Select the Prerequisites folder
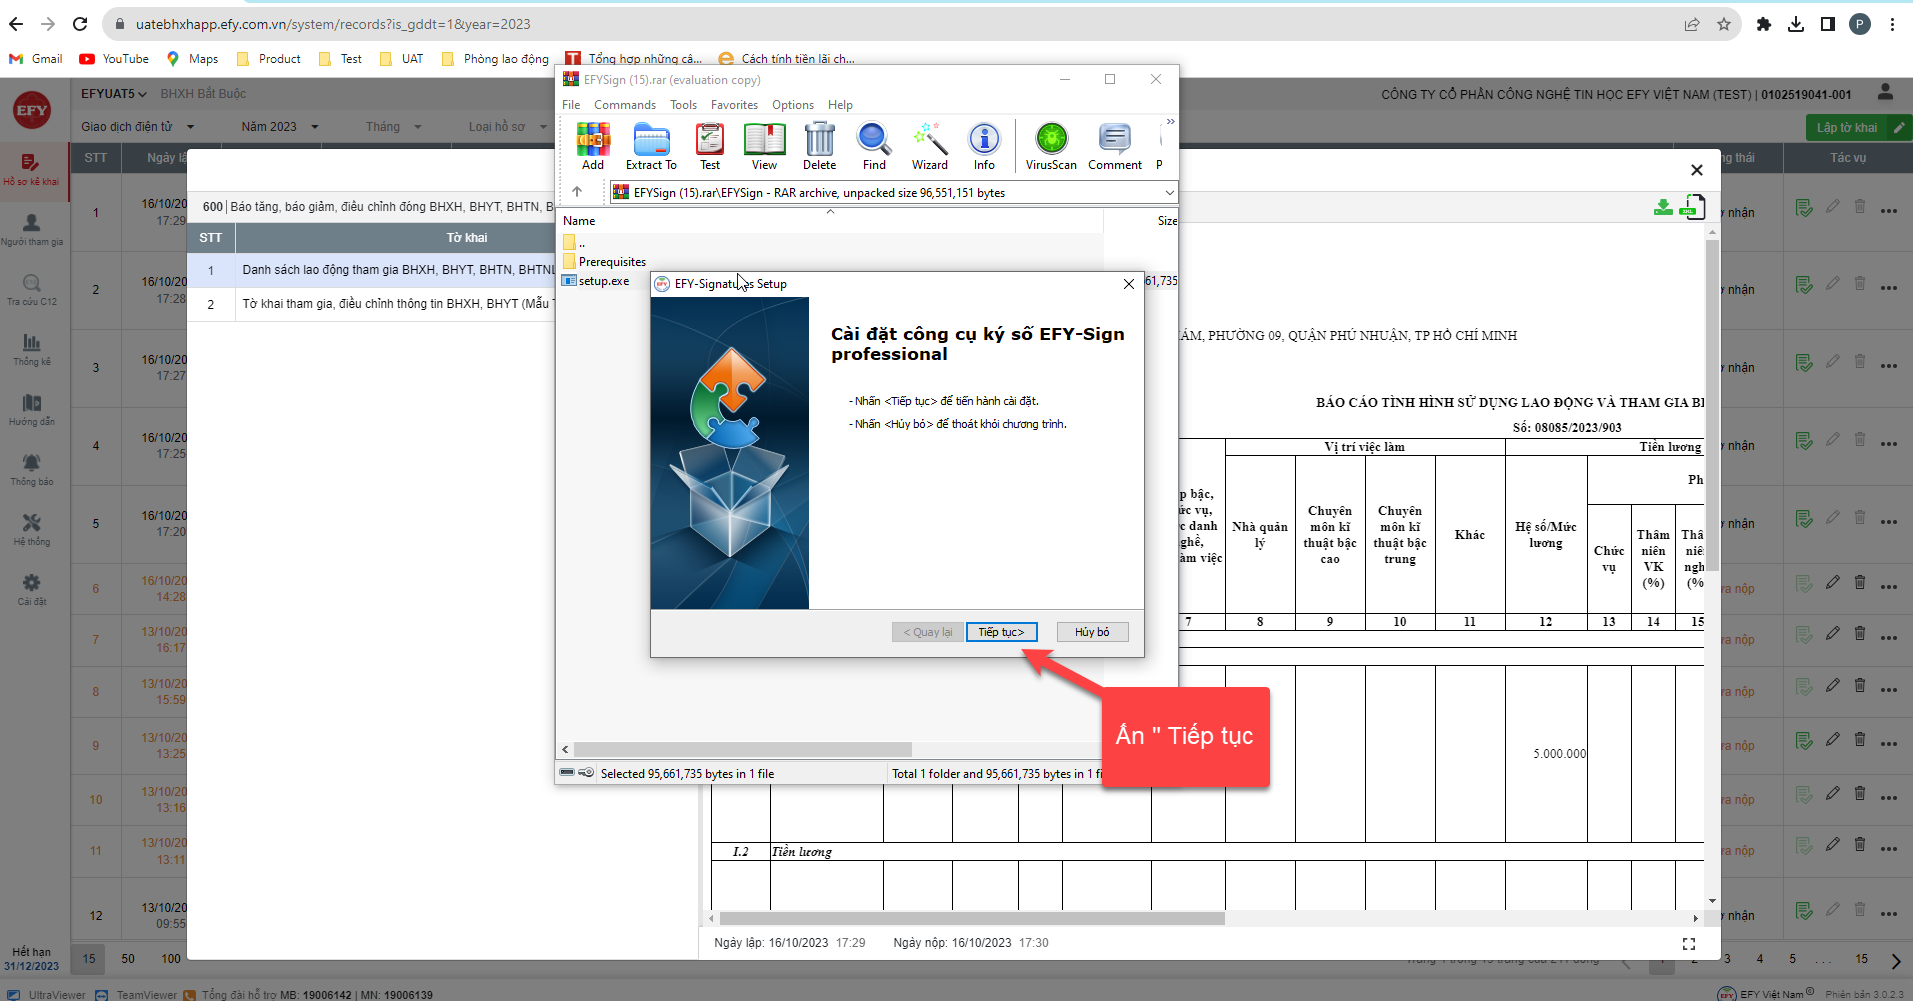 click(612, 262)
